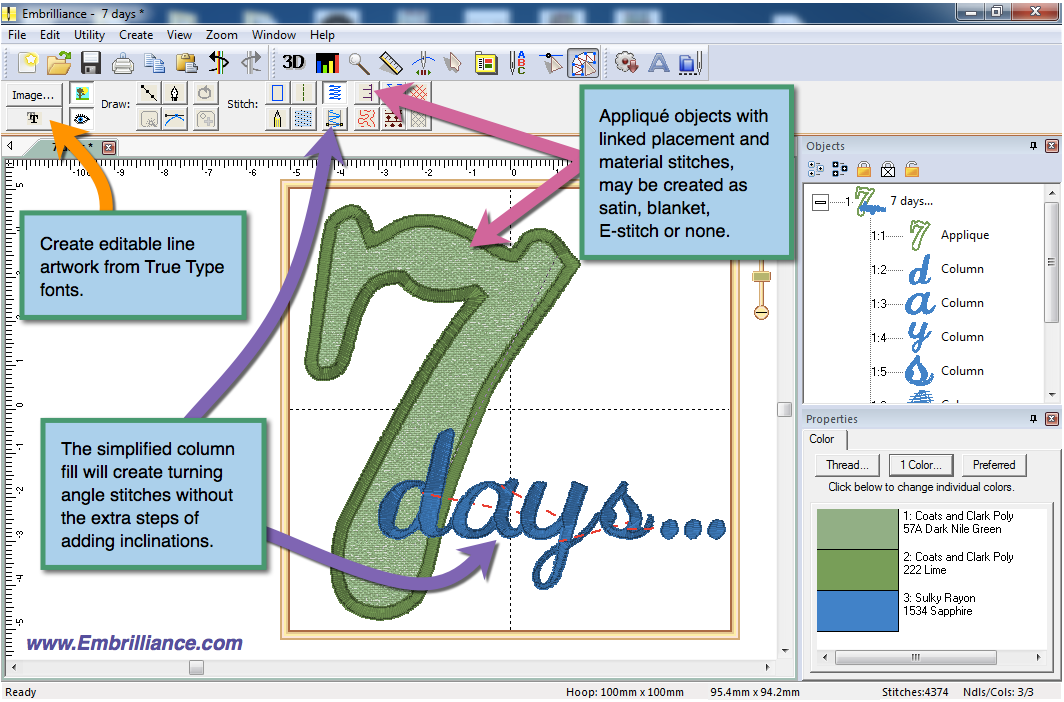The height and width of the screenshot is (702, 1064).
Task: Click the collapse-all tree icon in Objects
Action: 839,170
